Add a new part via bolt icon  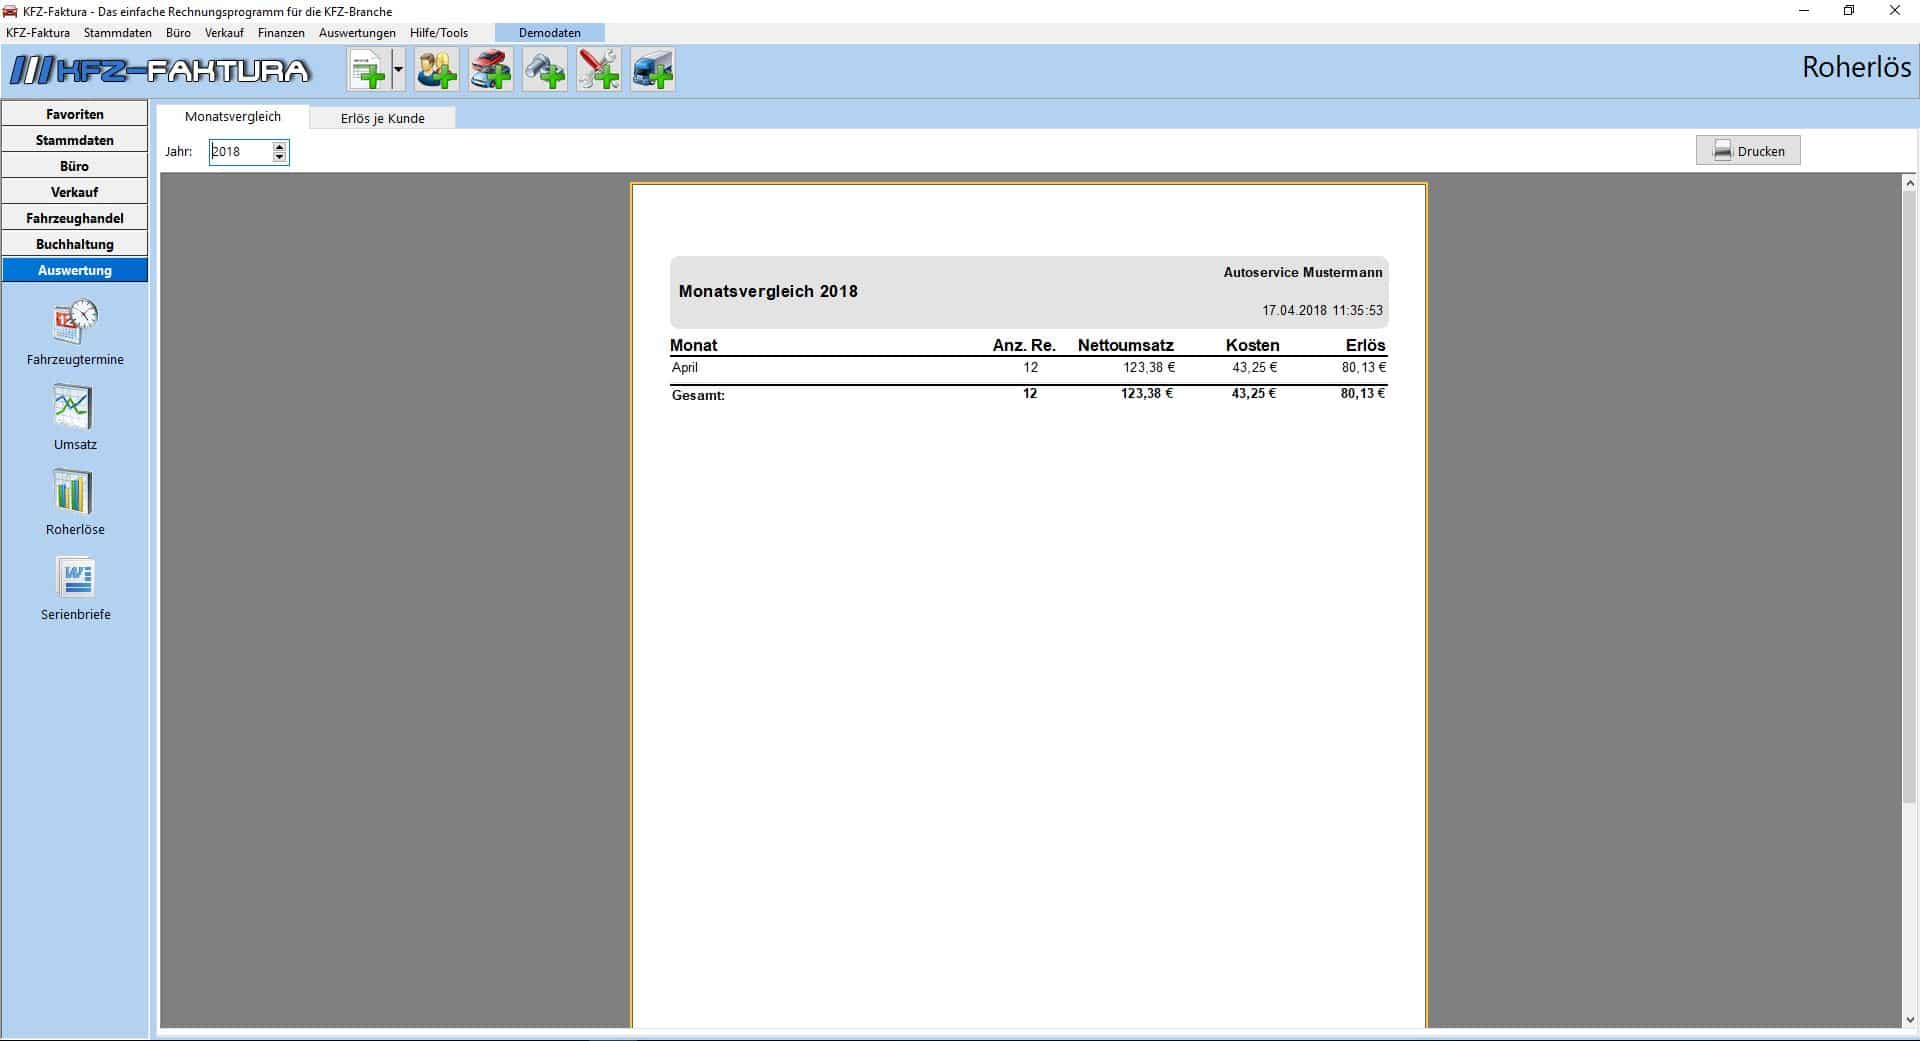pyautogui.click(x=545, y=70)
